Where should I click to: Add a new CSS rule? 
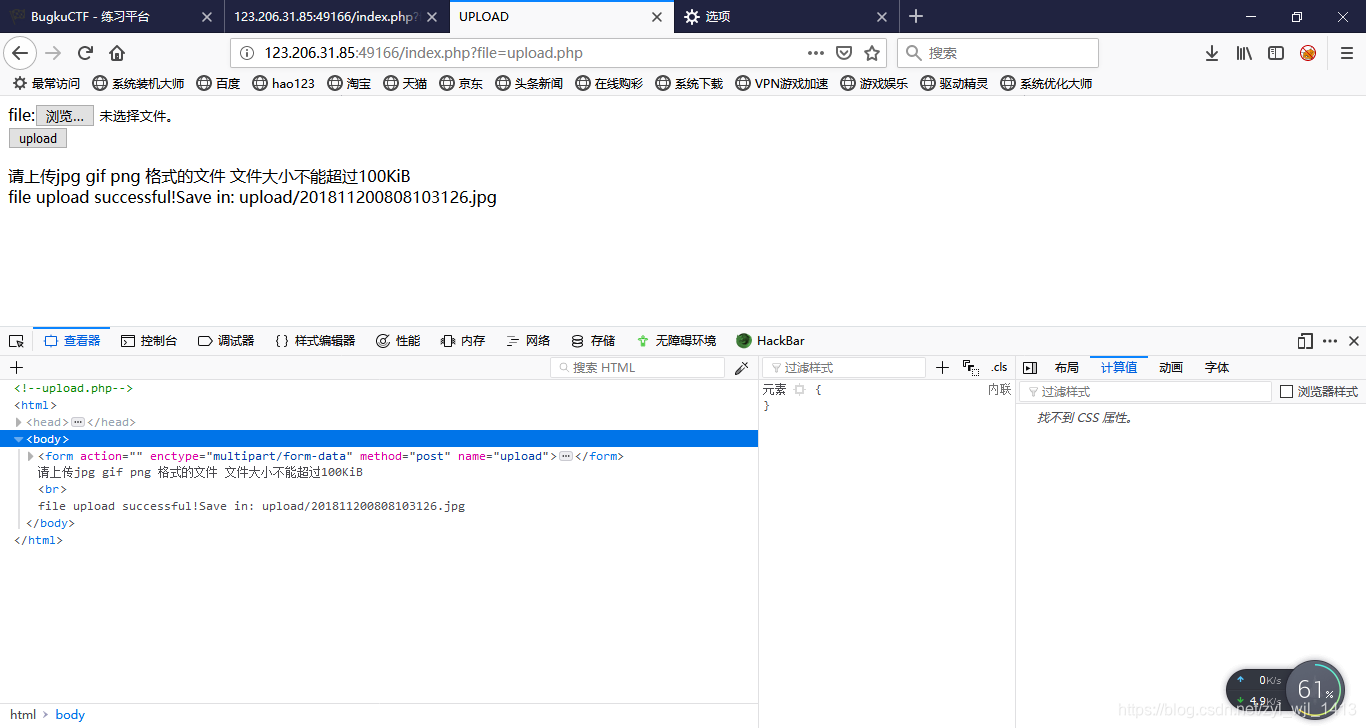(942, 368)
